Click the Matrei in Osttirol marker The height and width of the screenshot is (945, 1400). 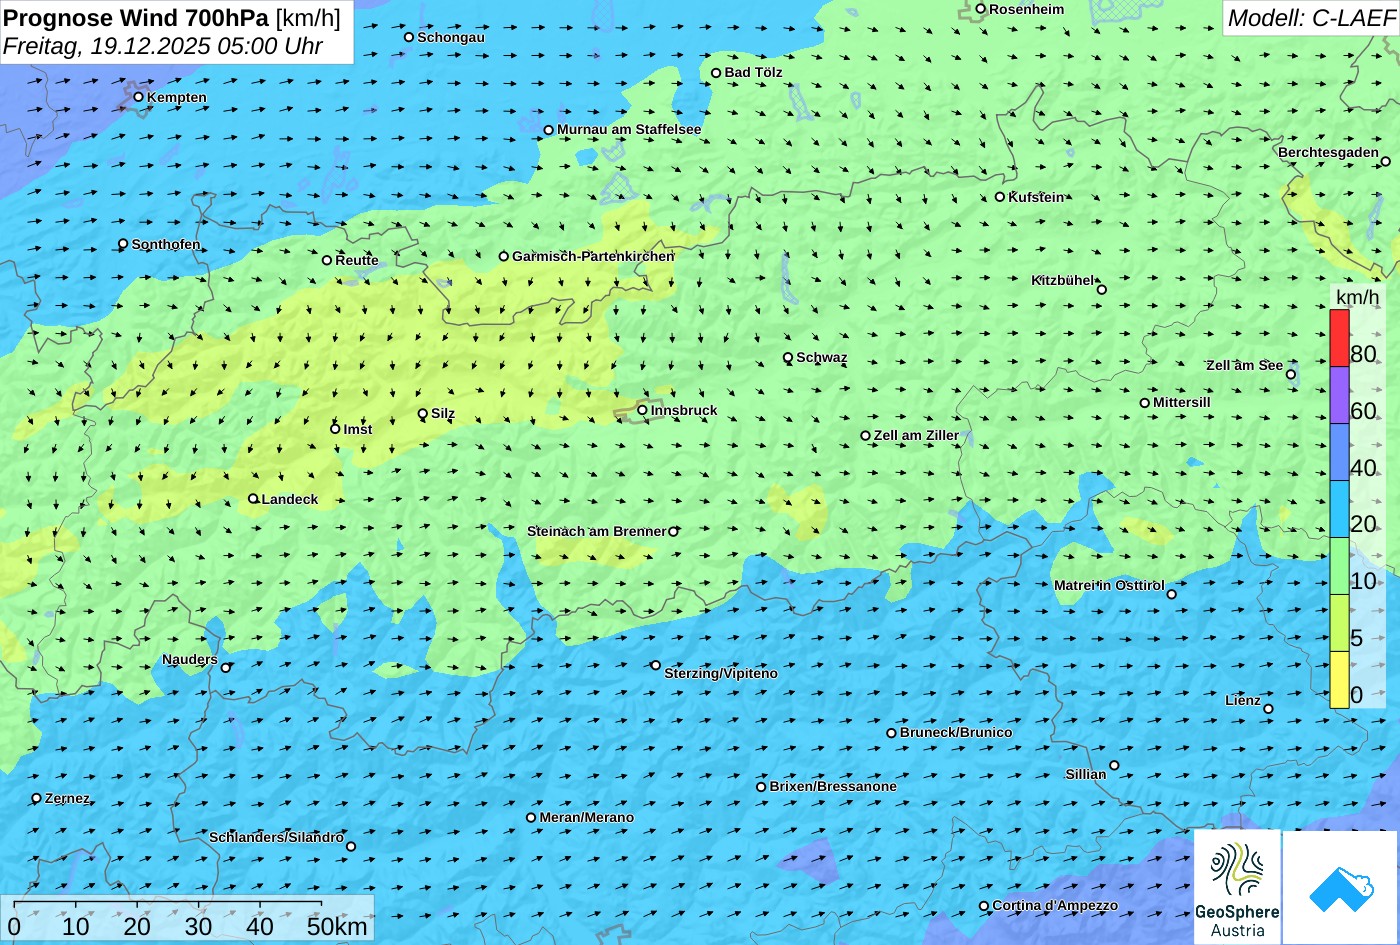coord(1172,594)
